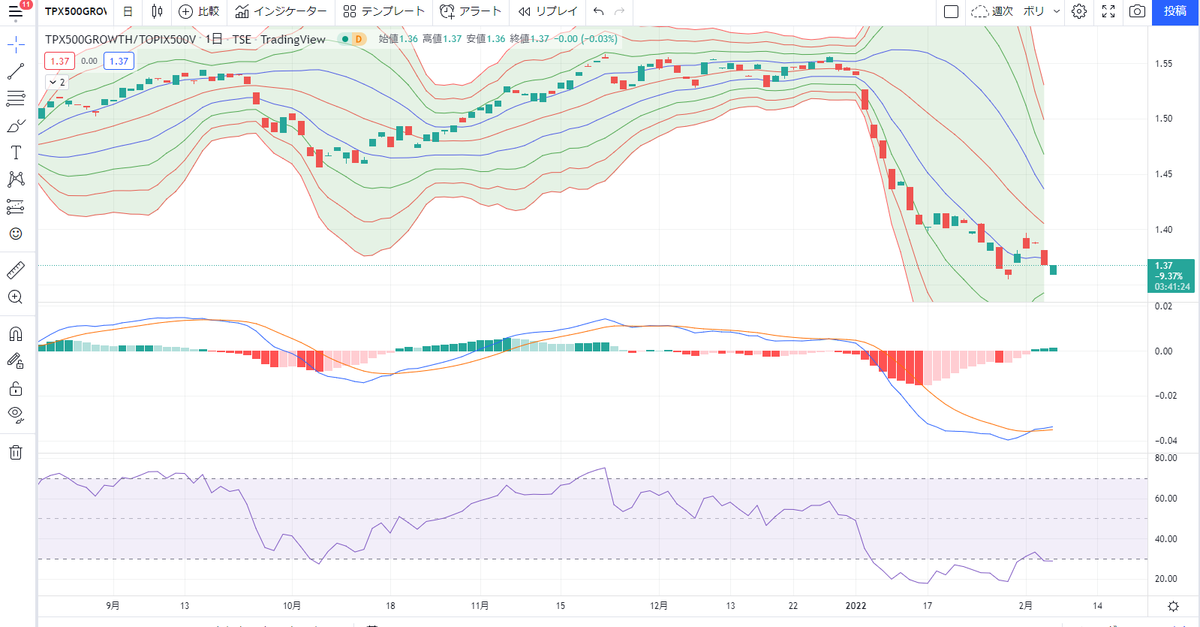This screenshot has height=627, width=1200.
Task: Open the prediction and measurement tools
Action: (15, 206)
